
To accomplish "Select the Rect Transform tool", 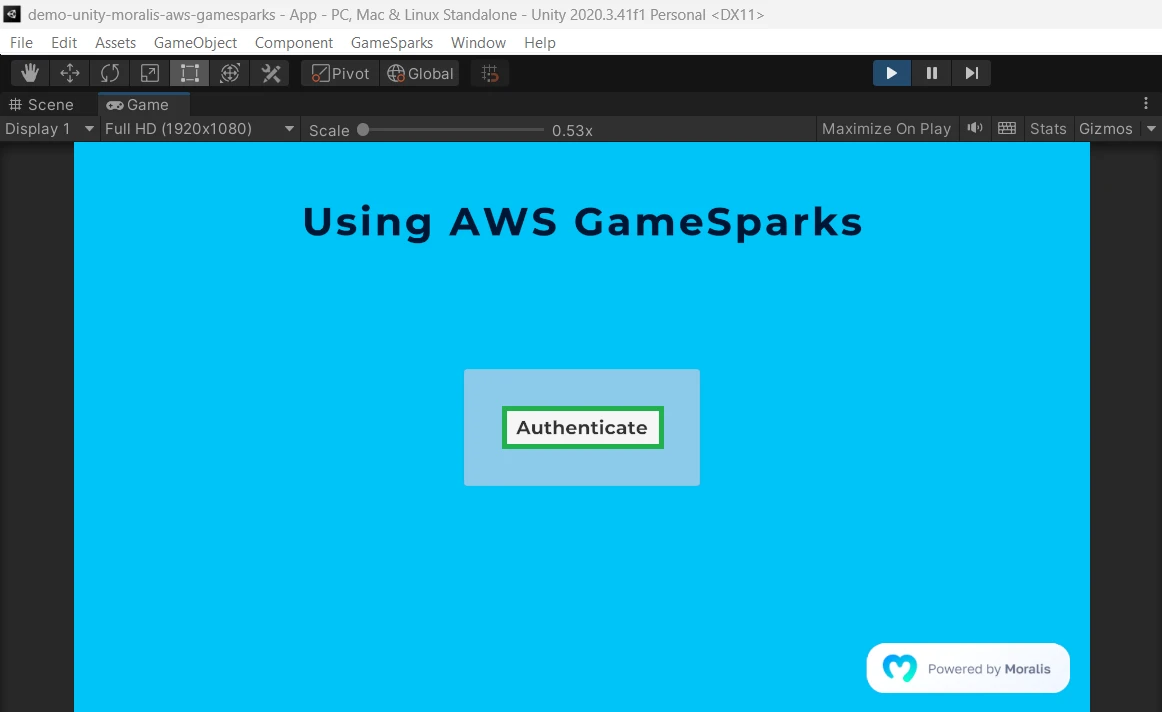I will point(190,73).
